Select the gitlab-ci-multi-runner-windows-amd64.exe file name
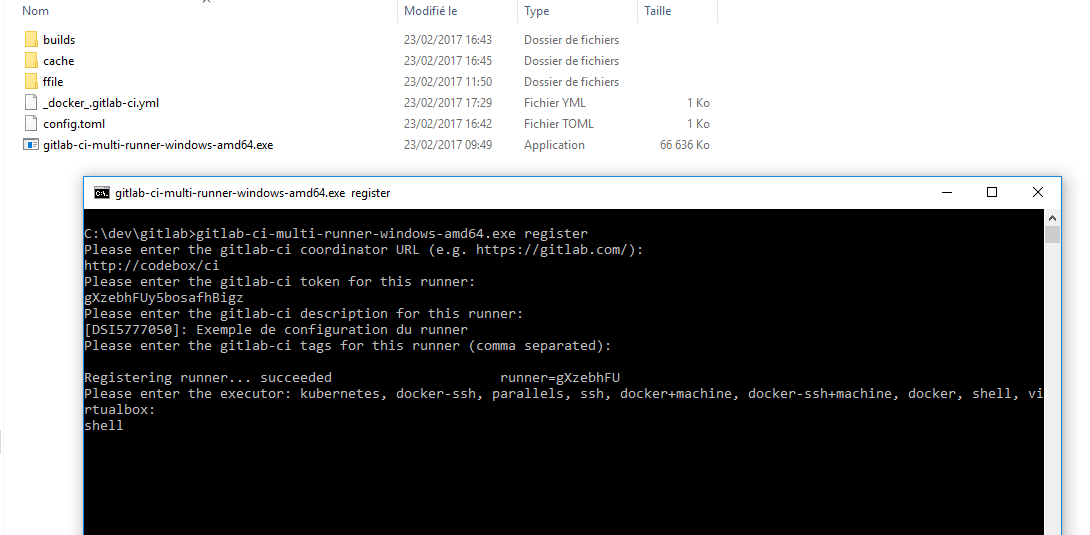This screenshot has width=1090, height=535. pos(158,145)
